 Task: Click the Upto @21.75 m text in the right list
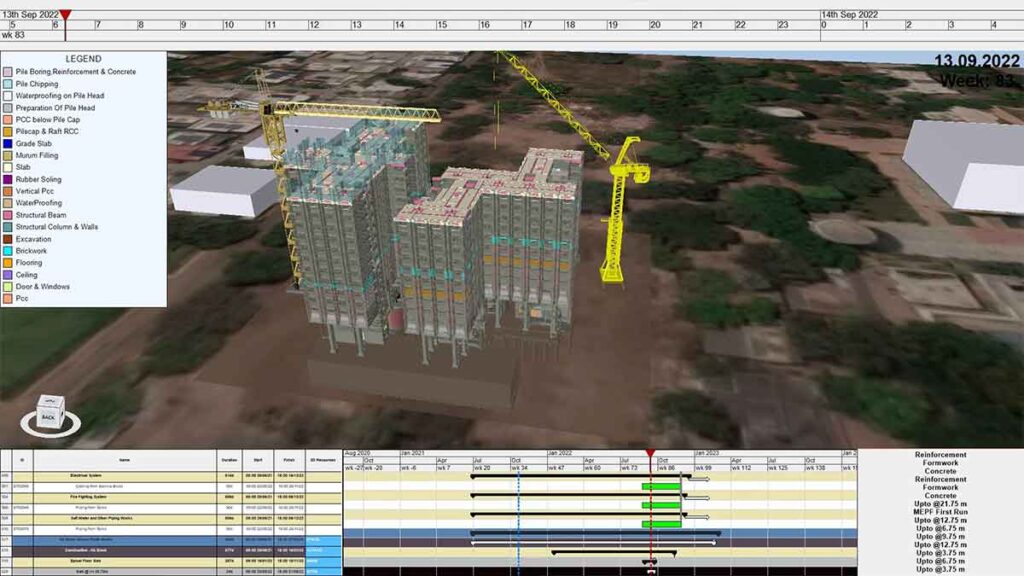coord(940,504)
